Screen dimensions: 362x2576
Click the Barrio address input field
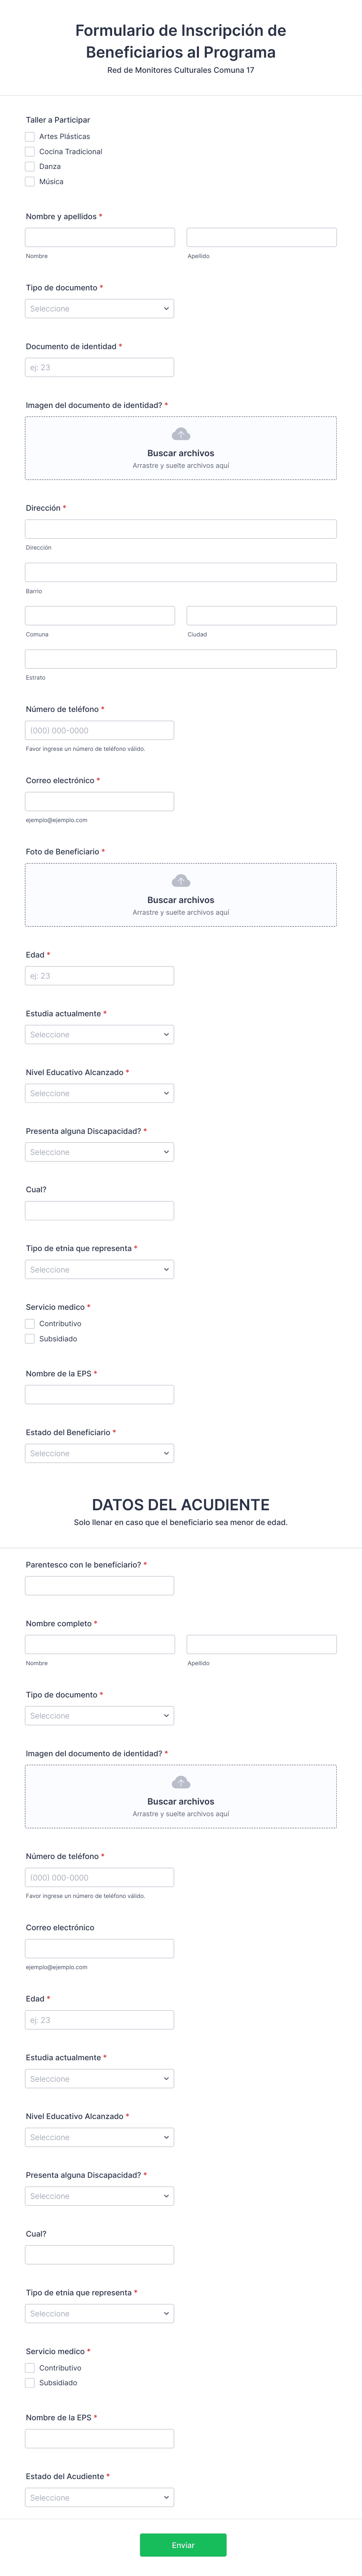181,572
